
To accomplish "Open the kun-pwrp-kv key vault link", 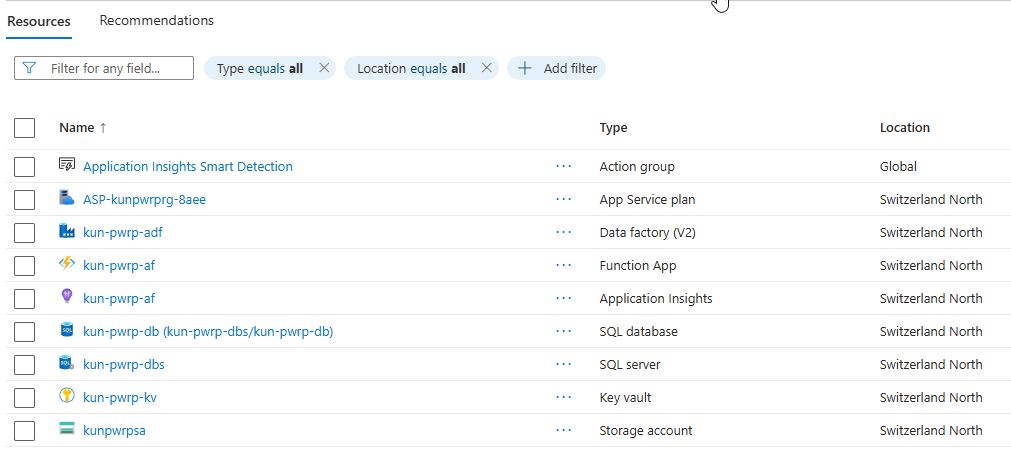I will (x=120, y=398).
